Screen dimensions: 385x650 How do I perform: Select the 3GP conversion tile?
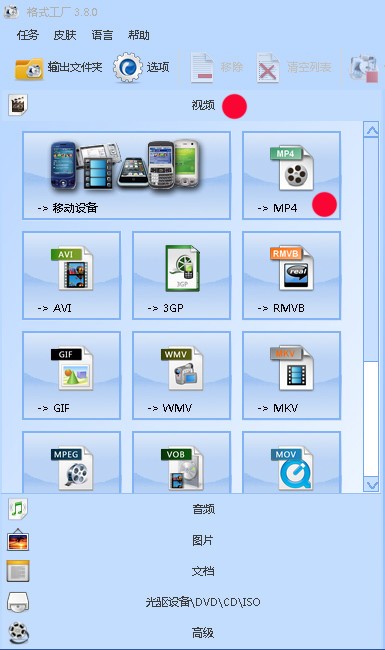pos(182,275)
